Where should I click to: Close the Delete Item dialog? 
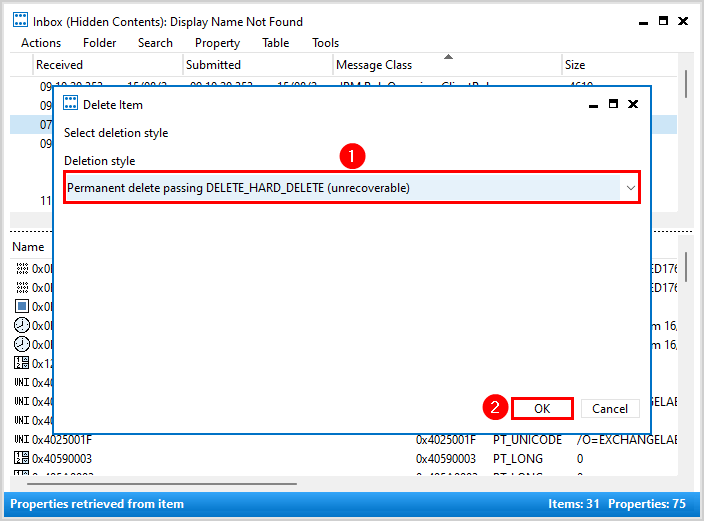633,104
